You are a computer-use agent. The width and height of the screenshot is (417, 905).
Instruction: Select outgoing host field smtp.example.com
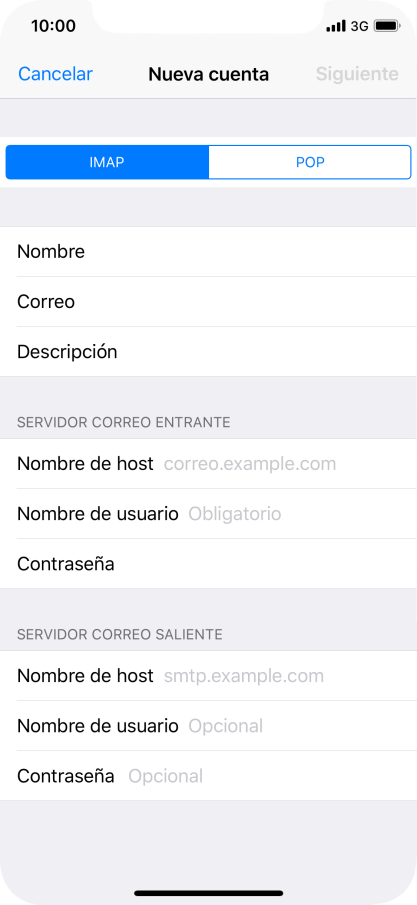(x=208, y=676)
